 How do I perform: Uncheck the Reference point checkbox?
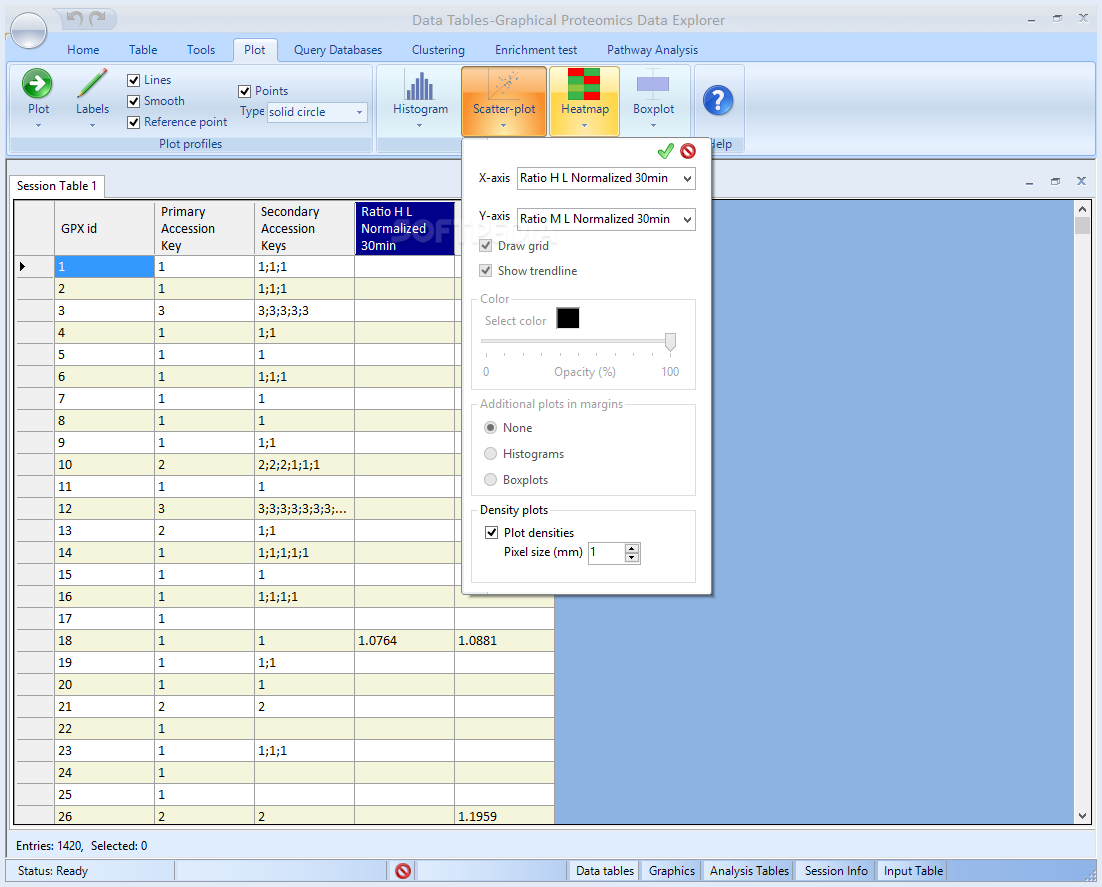click(x=134, y=122)
